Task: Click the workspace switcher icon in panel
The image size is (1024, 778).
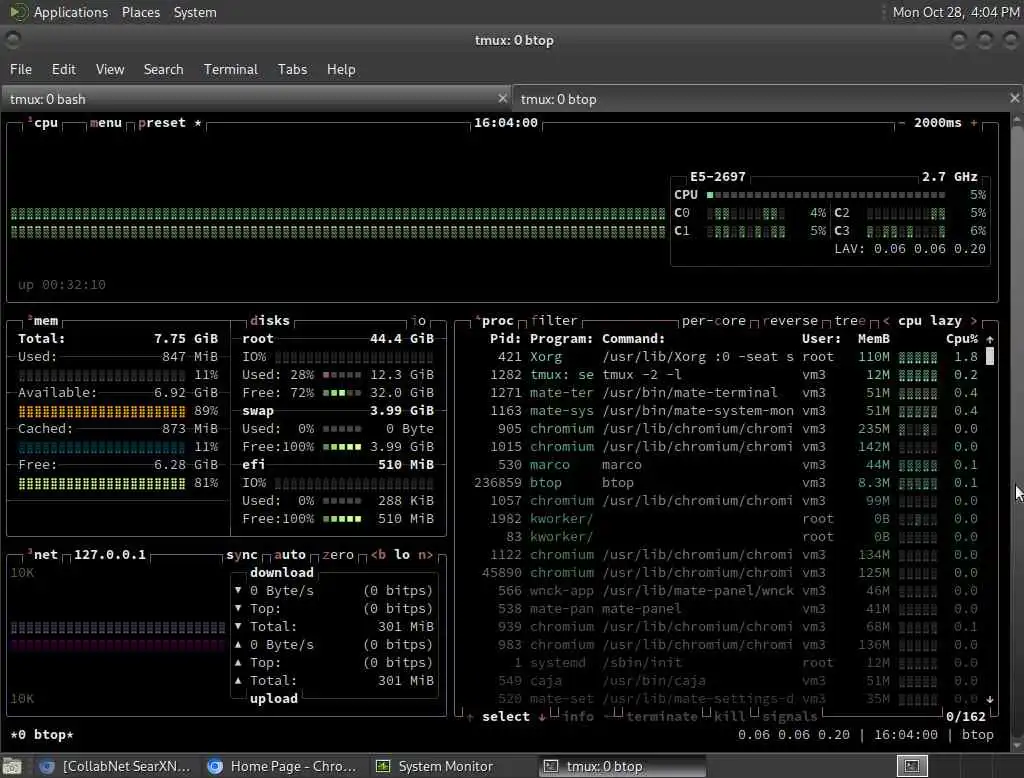Action: [912, 766]
